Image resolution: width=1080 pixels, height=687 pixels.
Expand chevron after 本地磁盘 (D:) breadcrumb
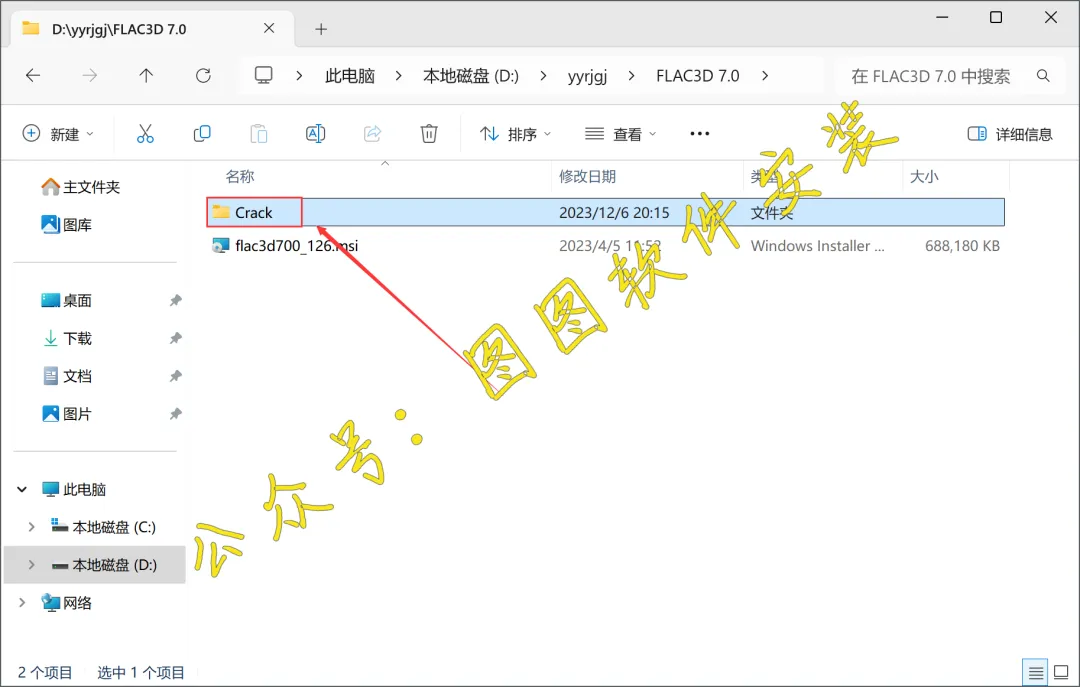coord(543,76)
